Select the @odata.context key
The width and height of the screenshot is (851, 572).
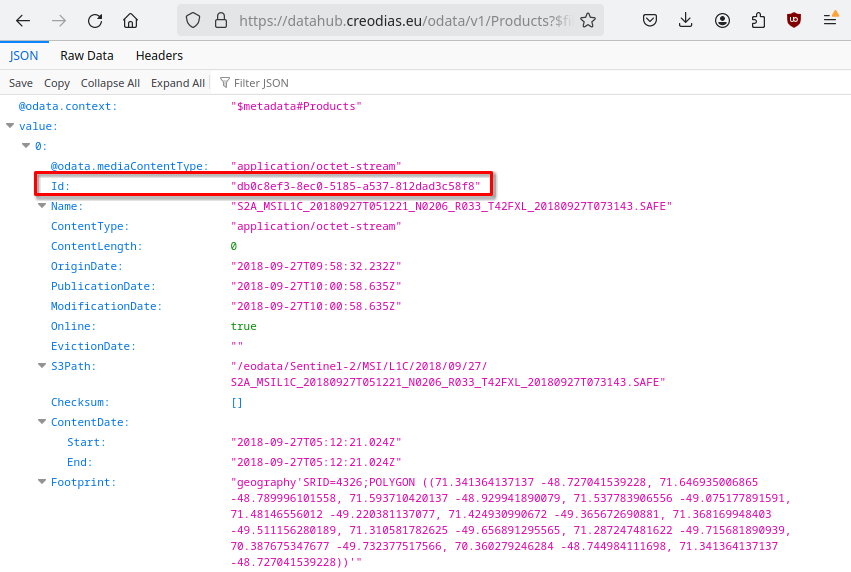click(x=68, y=106)
